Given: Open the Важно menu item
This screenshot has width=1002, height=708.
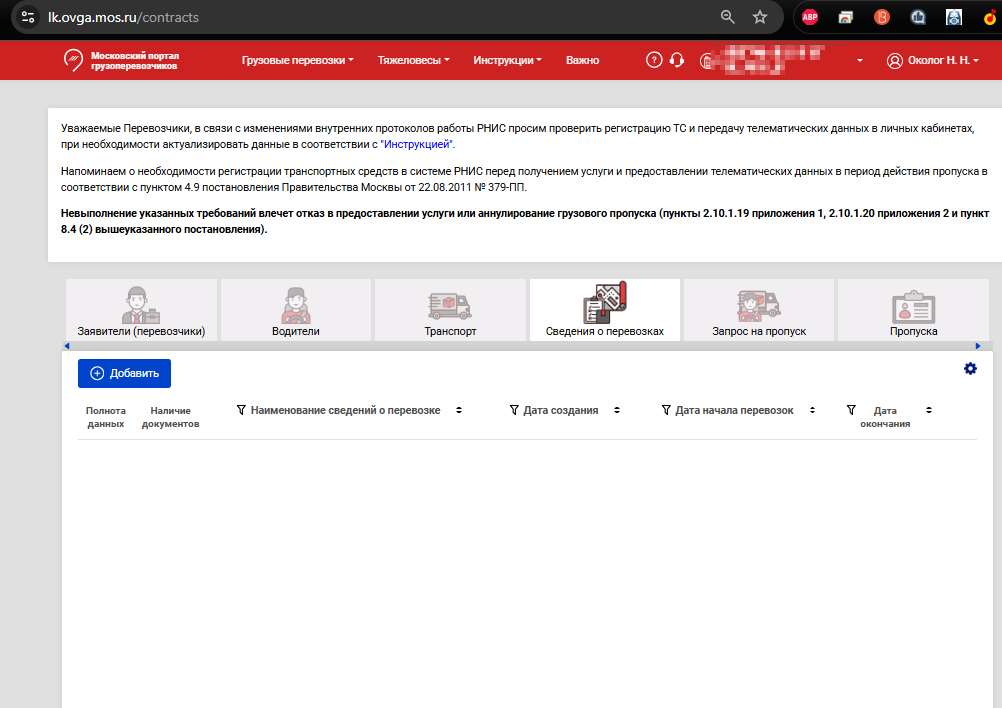Looking at the screenshot, I should (582, 60).
